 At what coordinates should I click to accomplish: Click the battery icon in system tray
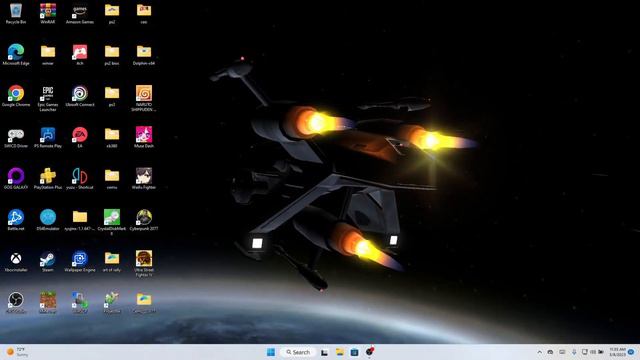[x=601, y=352]
